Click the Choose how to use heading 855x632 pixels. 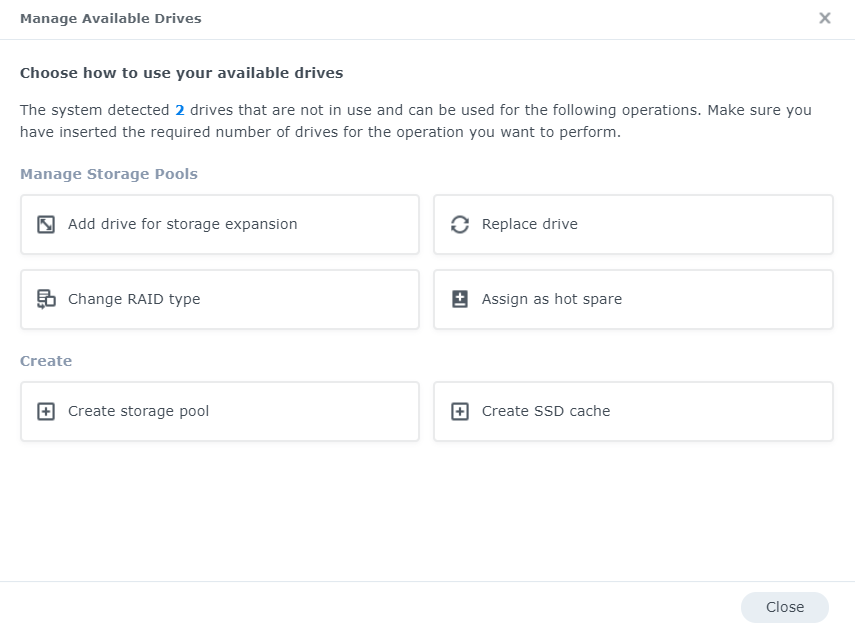pos(182,73)
